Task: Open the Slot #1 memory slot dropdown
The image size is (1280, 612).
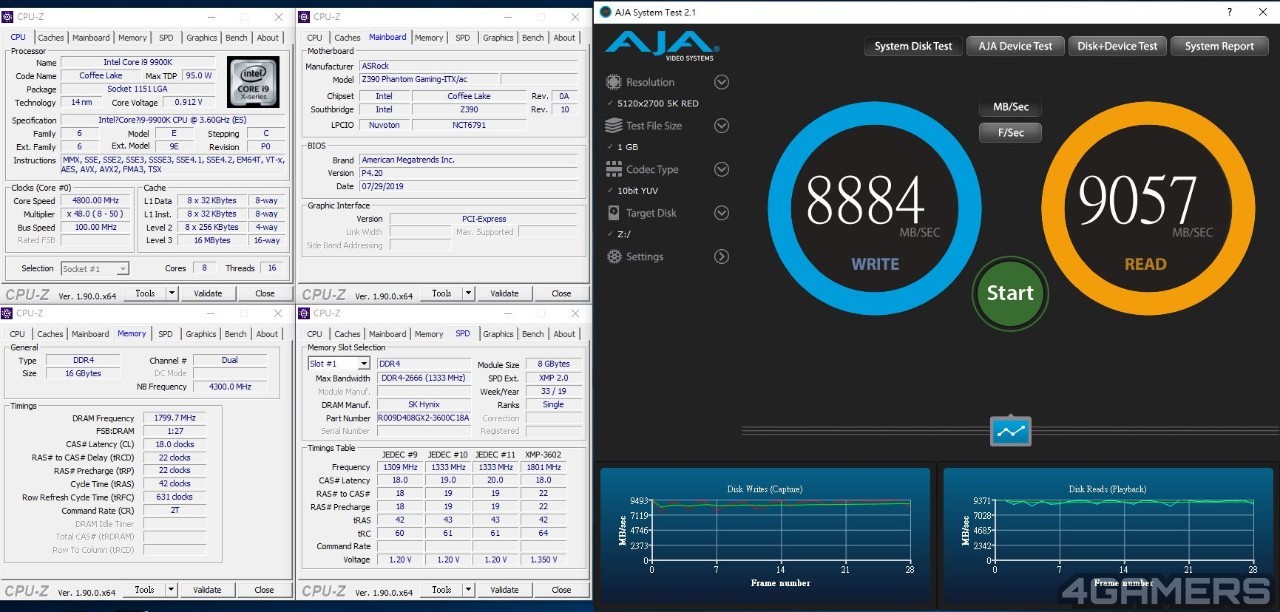Action: pos(339,364)
